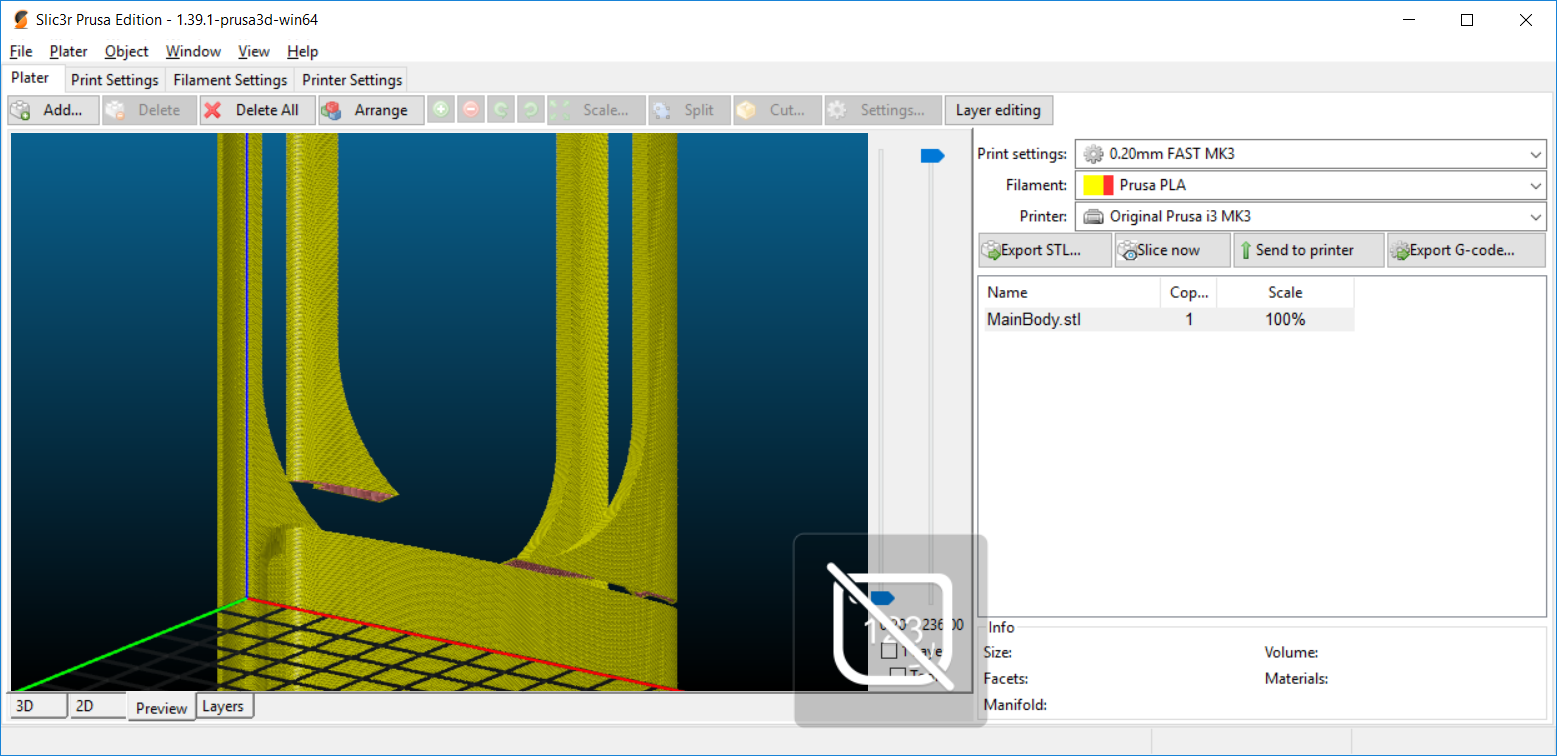Click the Export STL... button
Screen dimensions: 1557x756
[x=1044, y=250]
